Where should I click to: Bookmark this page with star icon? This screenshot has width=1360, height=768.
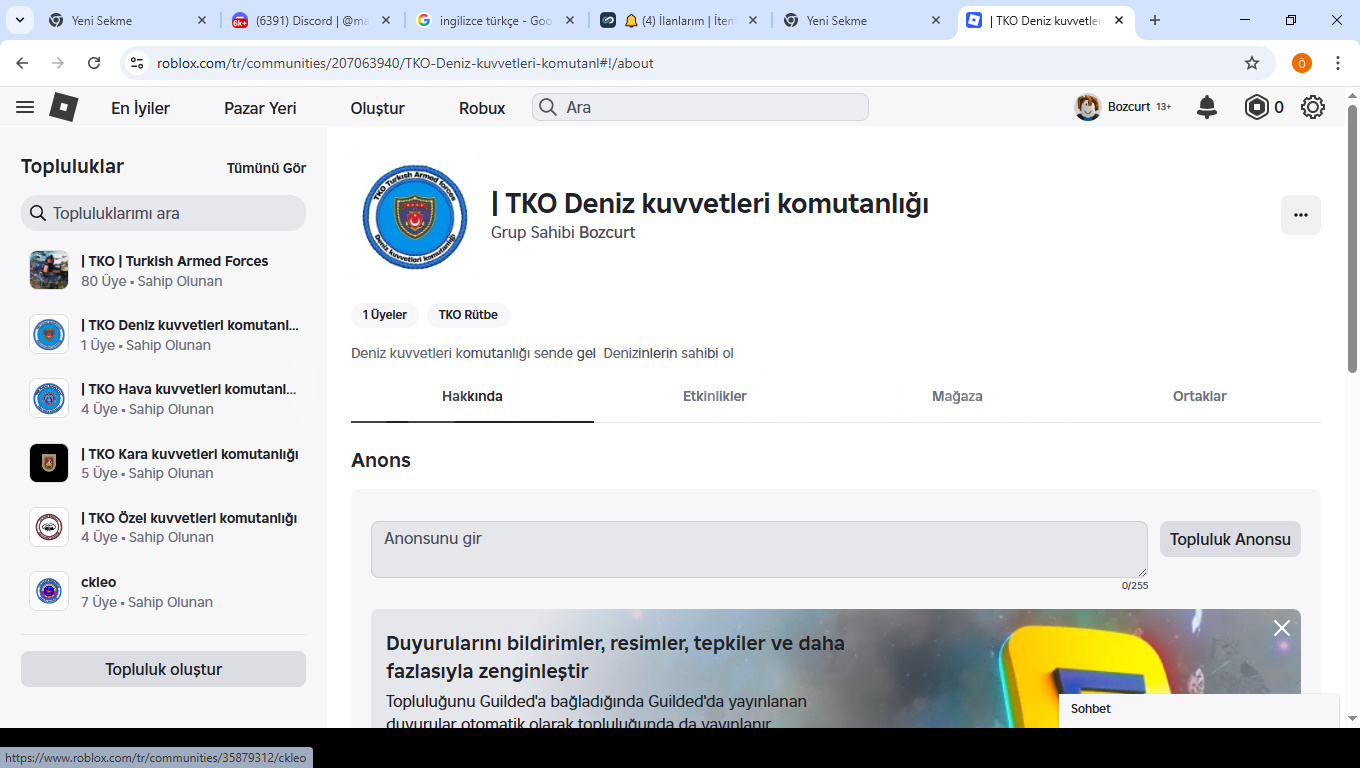coord(1252,63)
